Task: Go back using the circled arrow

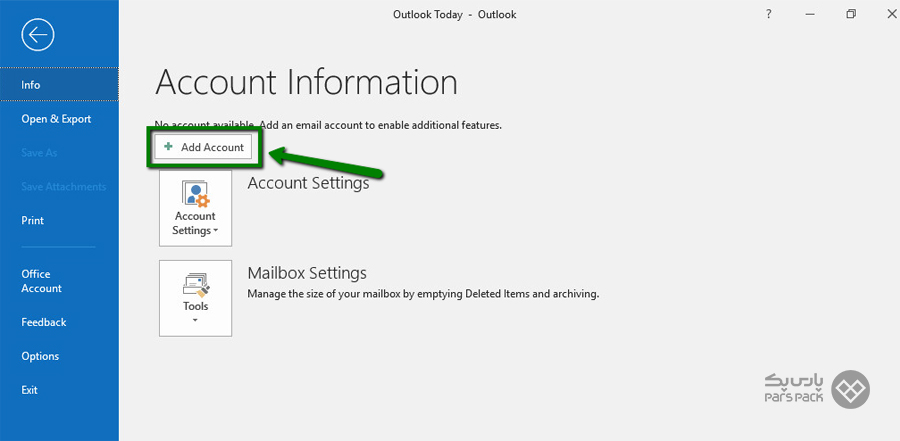Action: (x=38, y=35)
